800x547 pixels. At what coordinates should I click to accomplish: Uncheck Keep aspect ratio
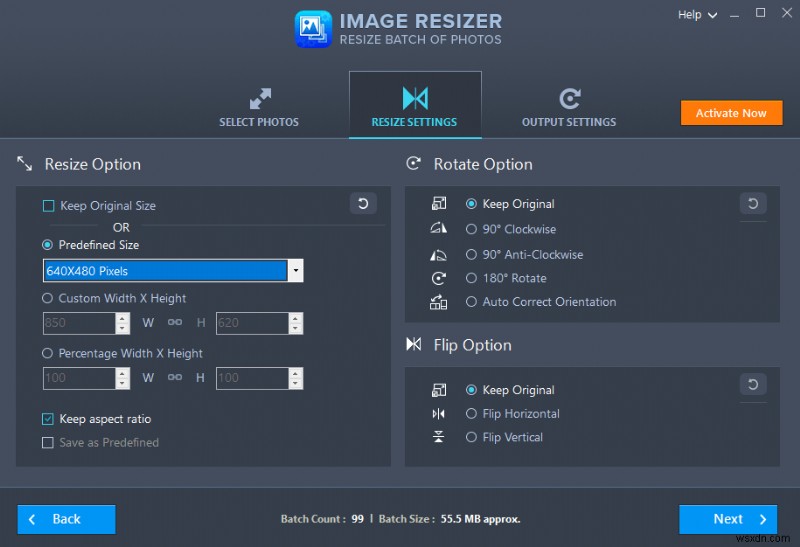tap(47, 419)
